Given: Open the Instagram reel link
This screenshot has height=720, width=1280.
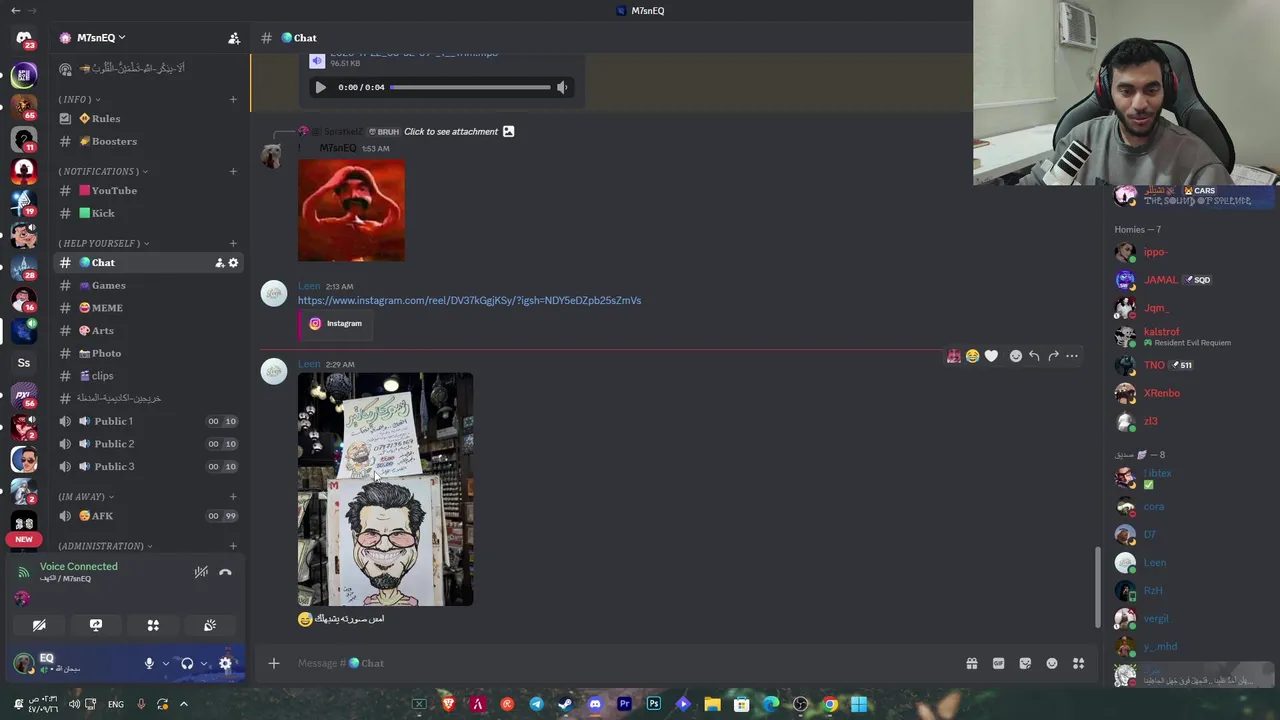Looking at the screenshot, I should (x=469, y=300).
